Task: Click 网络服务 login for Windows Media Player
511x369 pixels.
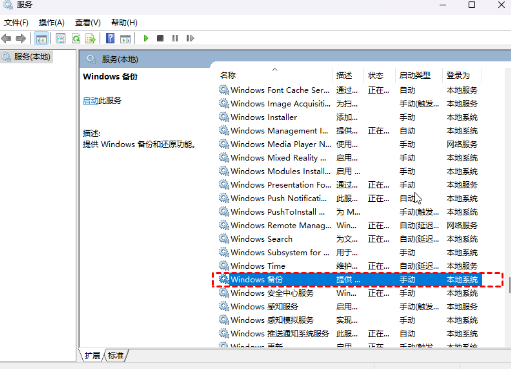Action: [x=462, y=144]
